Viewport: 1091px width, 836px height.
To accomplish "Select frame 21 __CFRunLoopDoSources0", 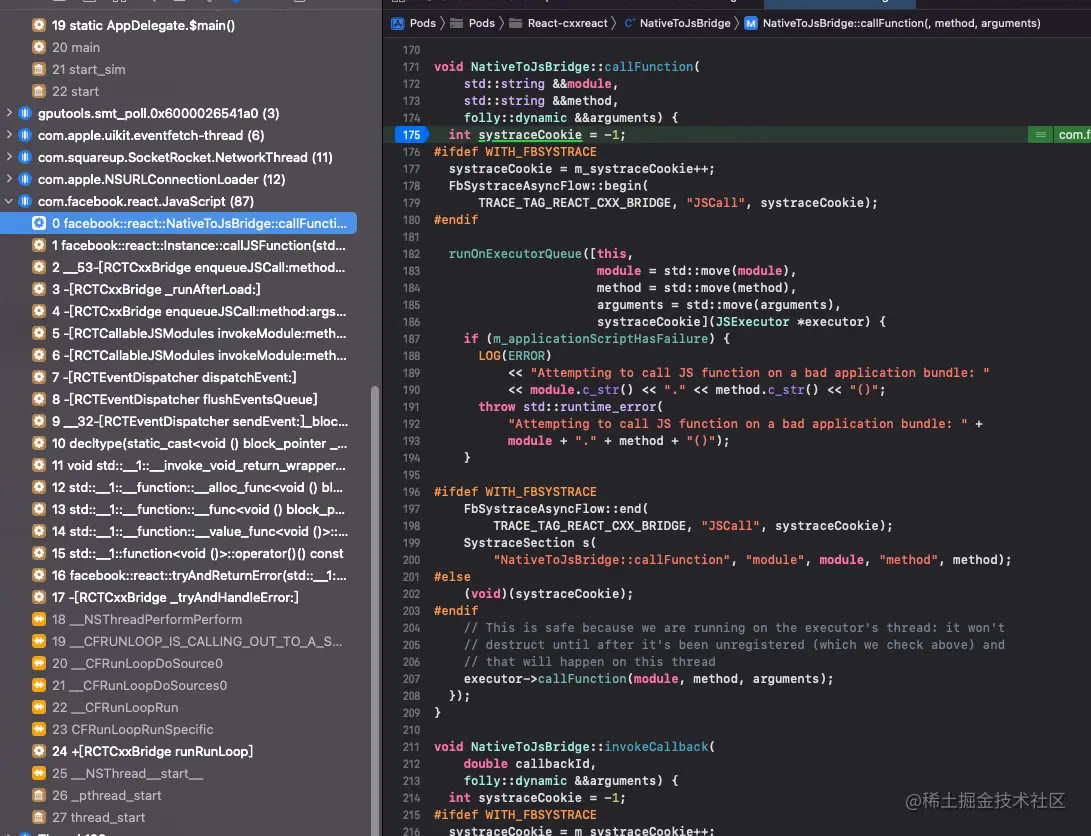I will [130, 686].
